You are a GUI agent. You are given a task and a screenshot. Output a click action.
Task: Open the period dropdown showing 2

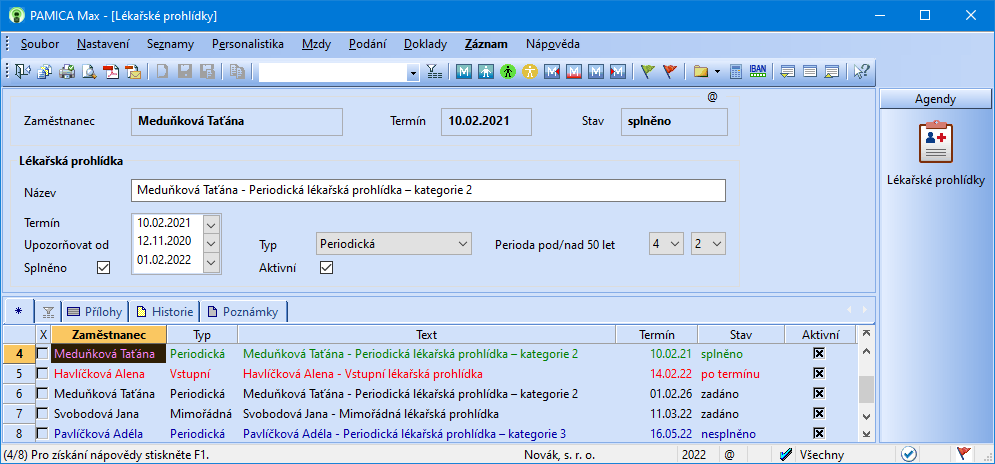pyautogui.click(x=708, y=244)
